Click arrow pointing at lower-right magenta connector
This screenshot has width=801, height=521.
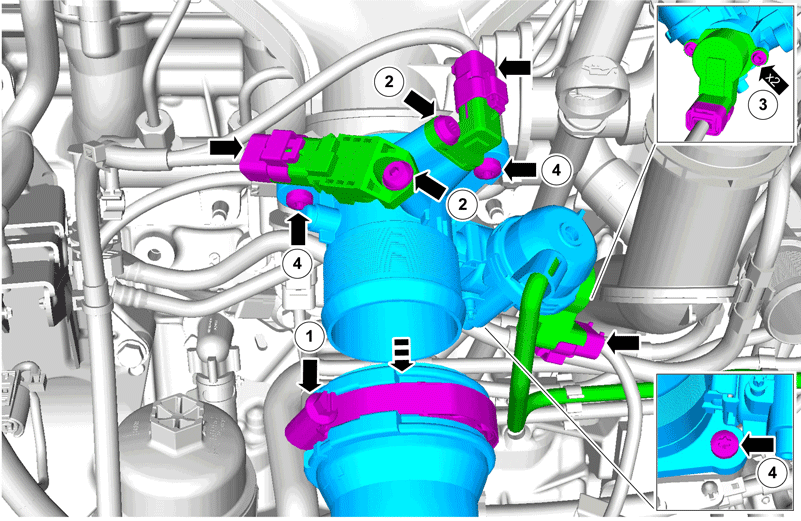click(x=622, y=342)
